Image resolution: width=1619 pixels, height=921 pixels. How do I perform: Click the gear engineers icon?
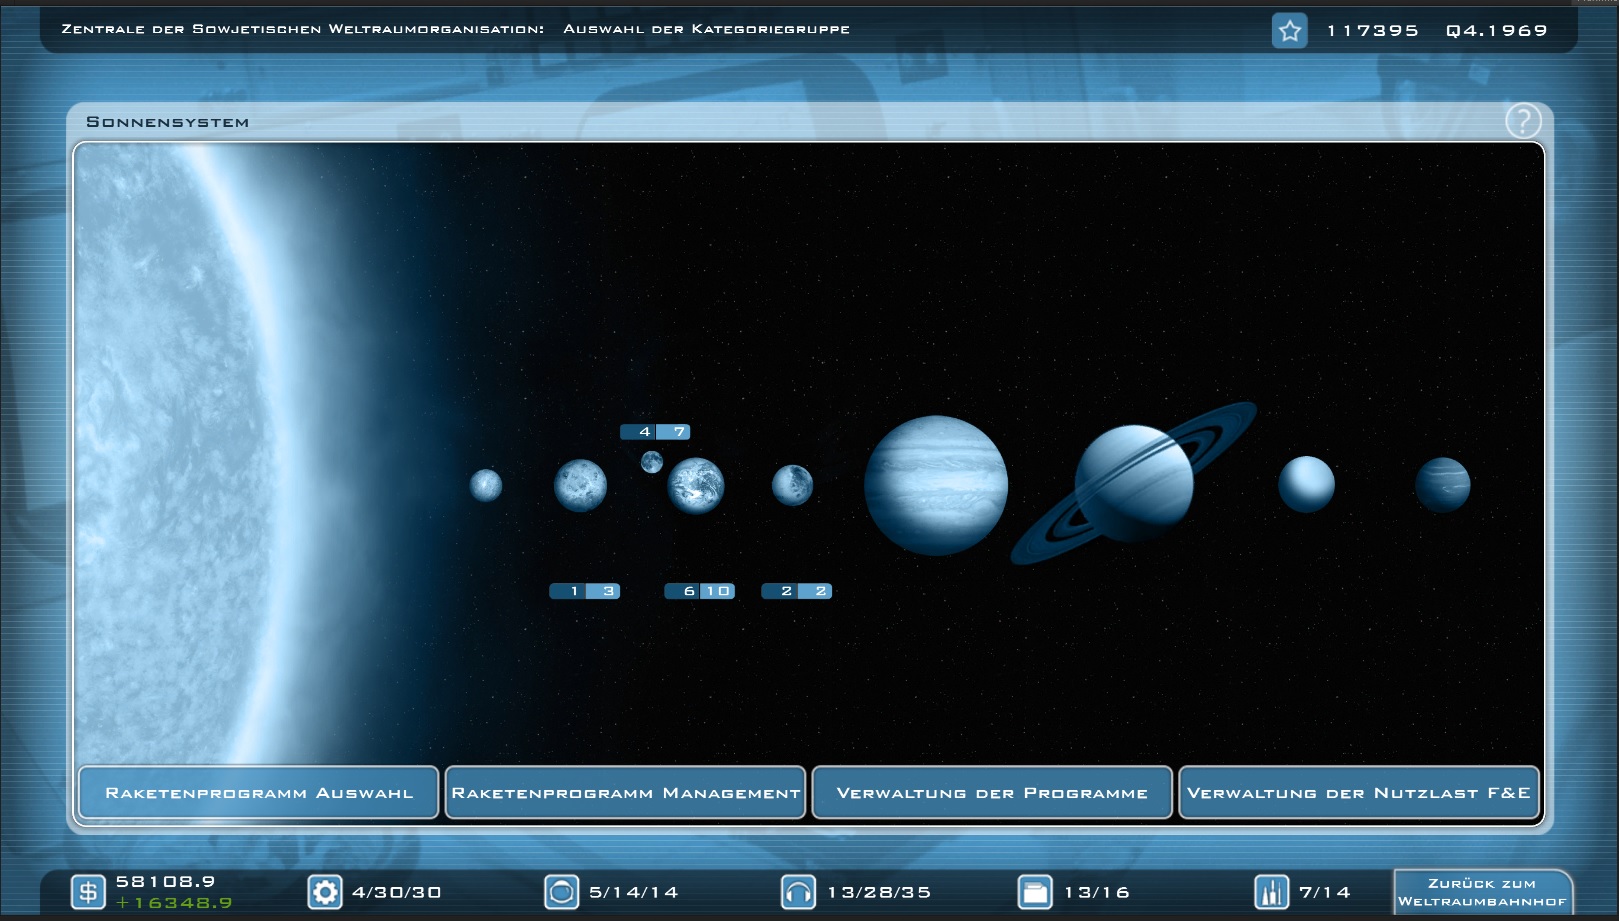pos(325,892)
